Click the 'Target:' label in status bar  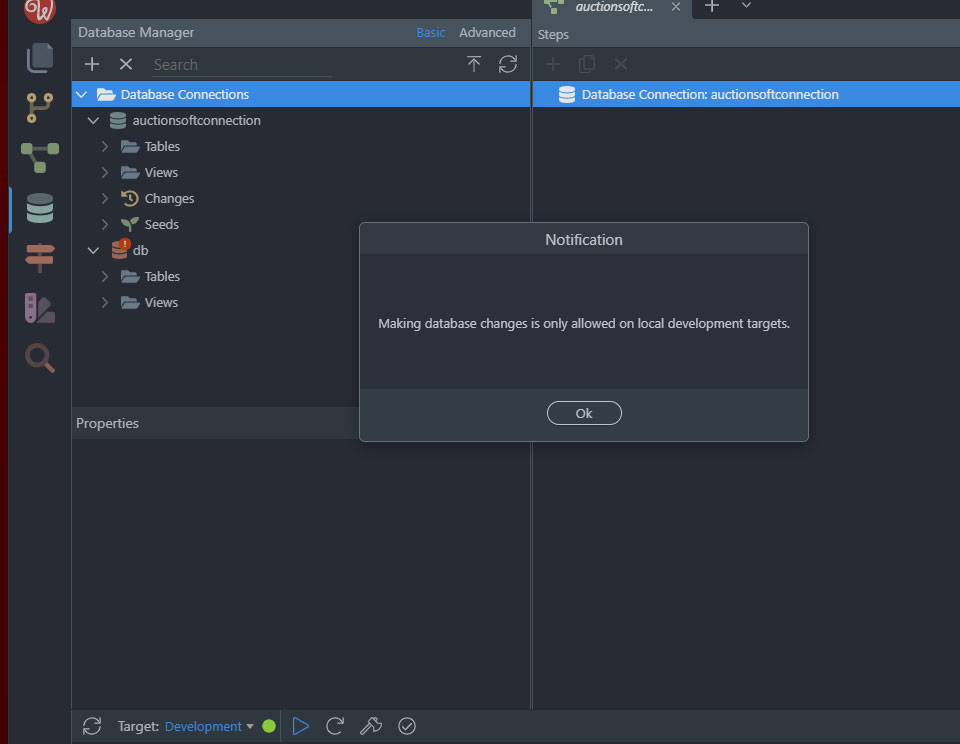click(x=138, y=726)
